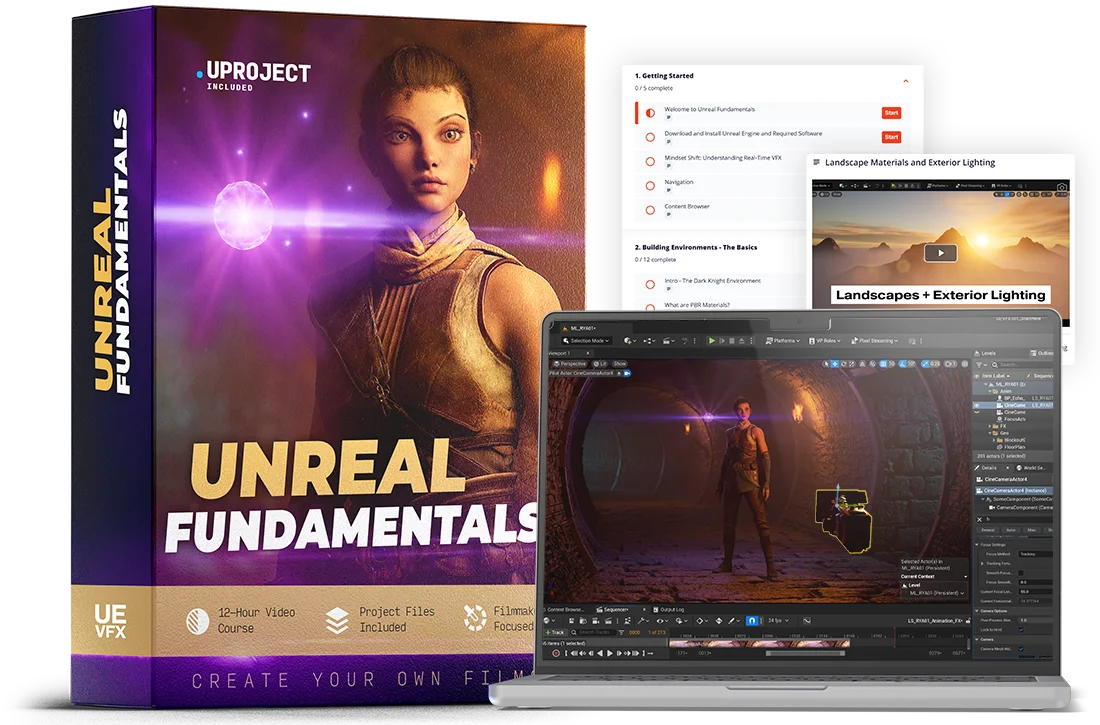Click the Sequencer track filter funnel icon
Image resolution: width=1100 pixels, height=725 pixels.
tap(622, 632)
